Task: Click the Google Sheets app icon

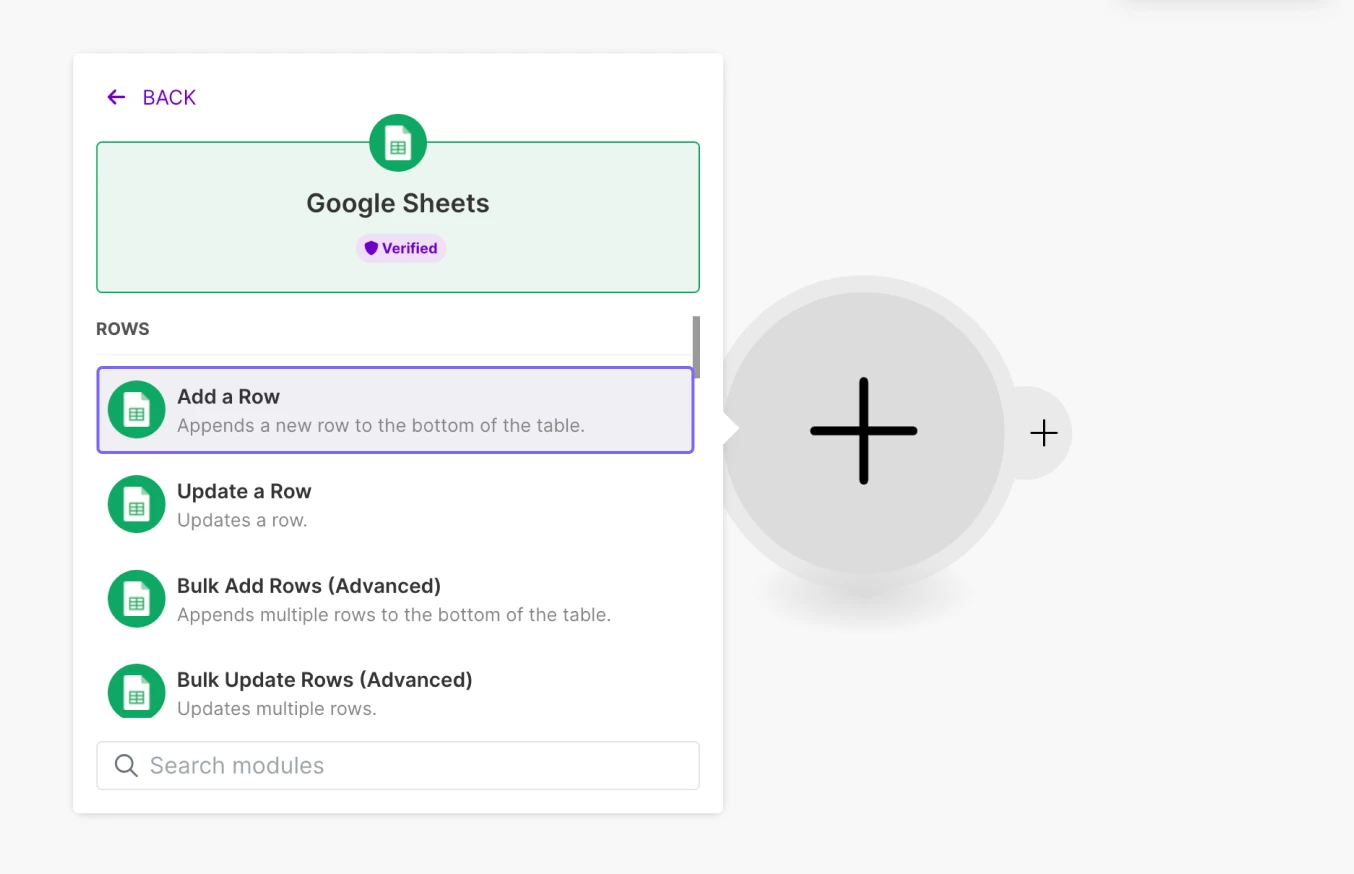Action: [x=397, y=142]
